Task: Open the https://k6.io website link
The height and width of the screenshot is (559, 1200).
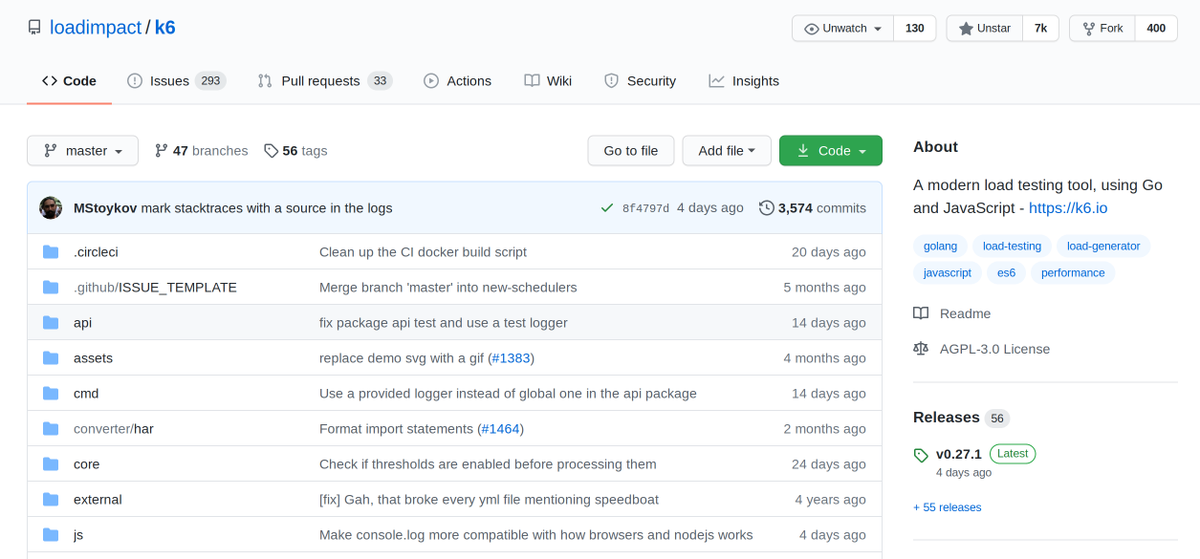Action: click(1068, 209)
